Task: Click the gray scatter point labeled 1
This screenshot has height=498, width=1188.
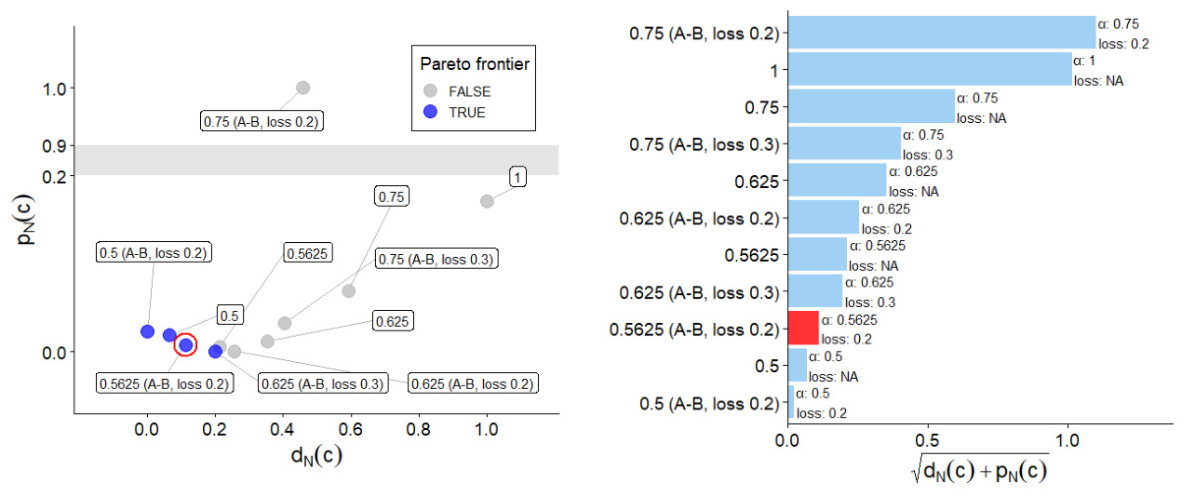Action: coord(486,201)
